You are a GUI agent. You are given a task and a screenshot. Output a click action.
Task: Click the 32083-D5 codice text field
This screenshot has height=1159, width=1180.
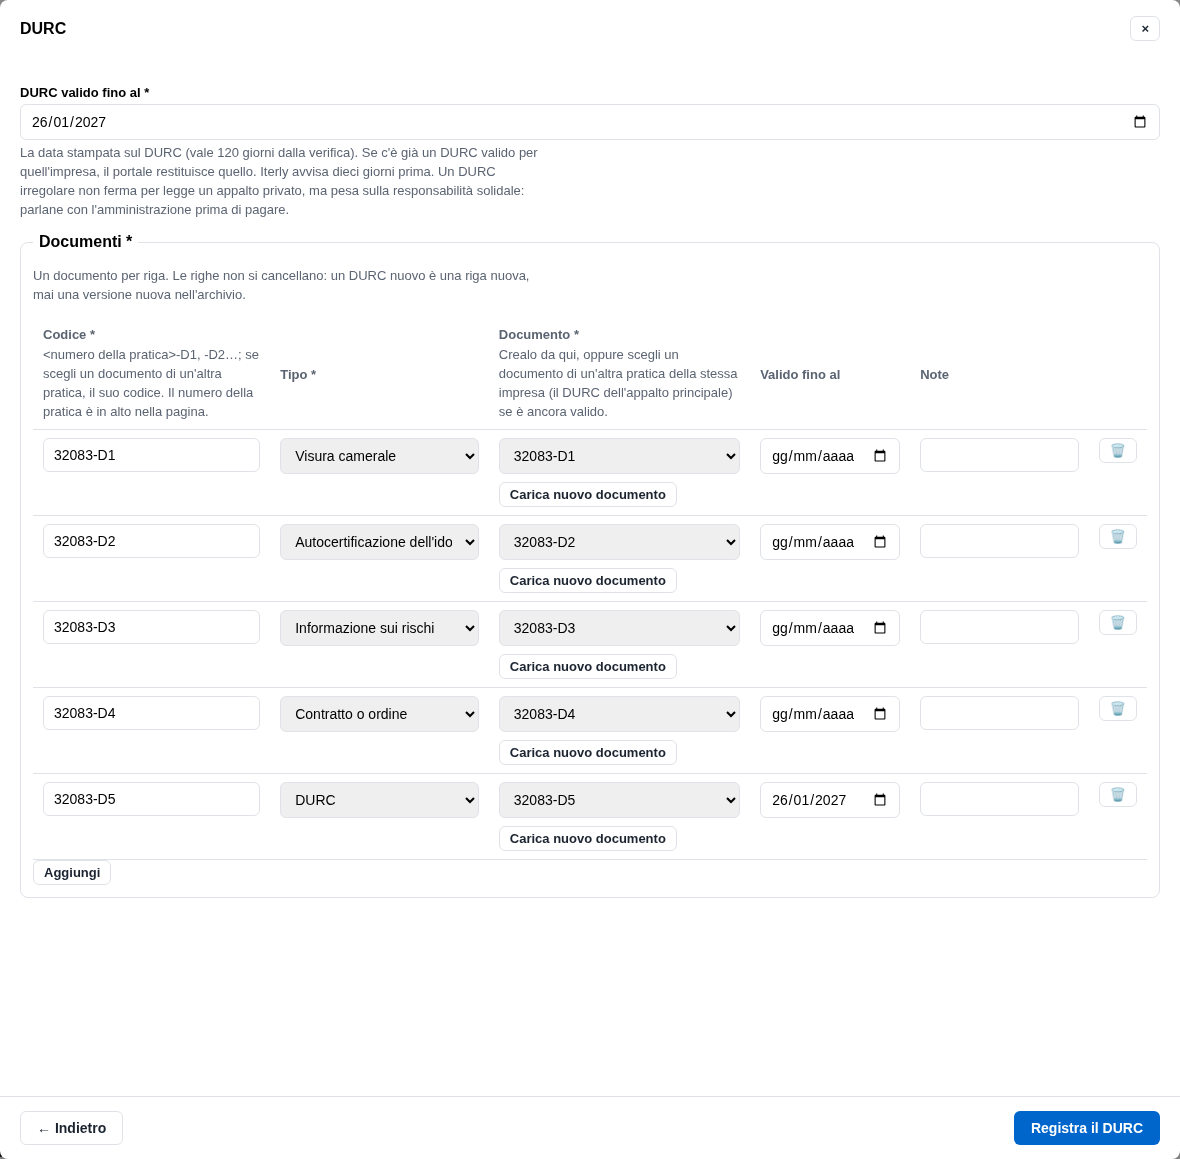[151, 799]
